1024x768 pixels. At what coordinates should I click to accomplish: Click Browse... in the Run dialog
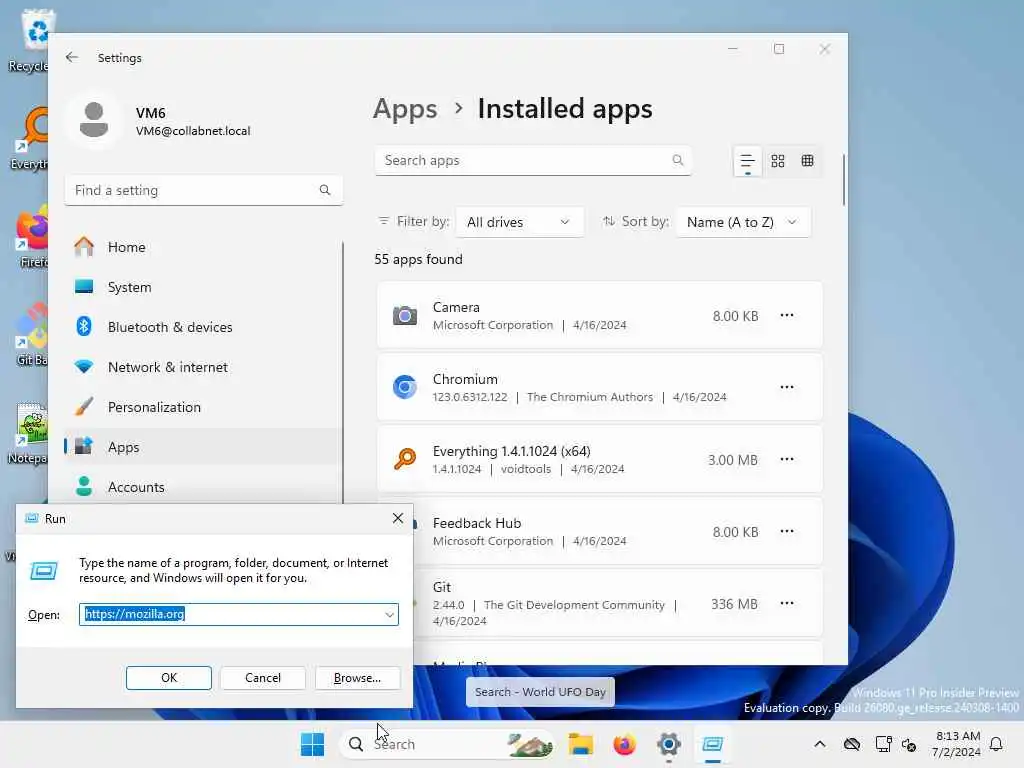357,678
